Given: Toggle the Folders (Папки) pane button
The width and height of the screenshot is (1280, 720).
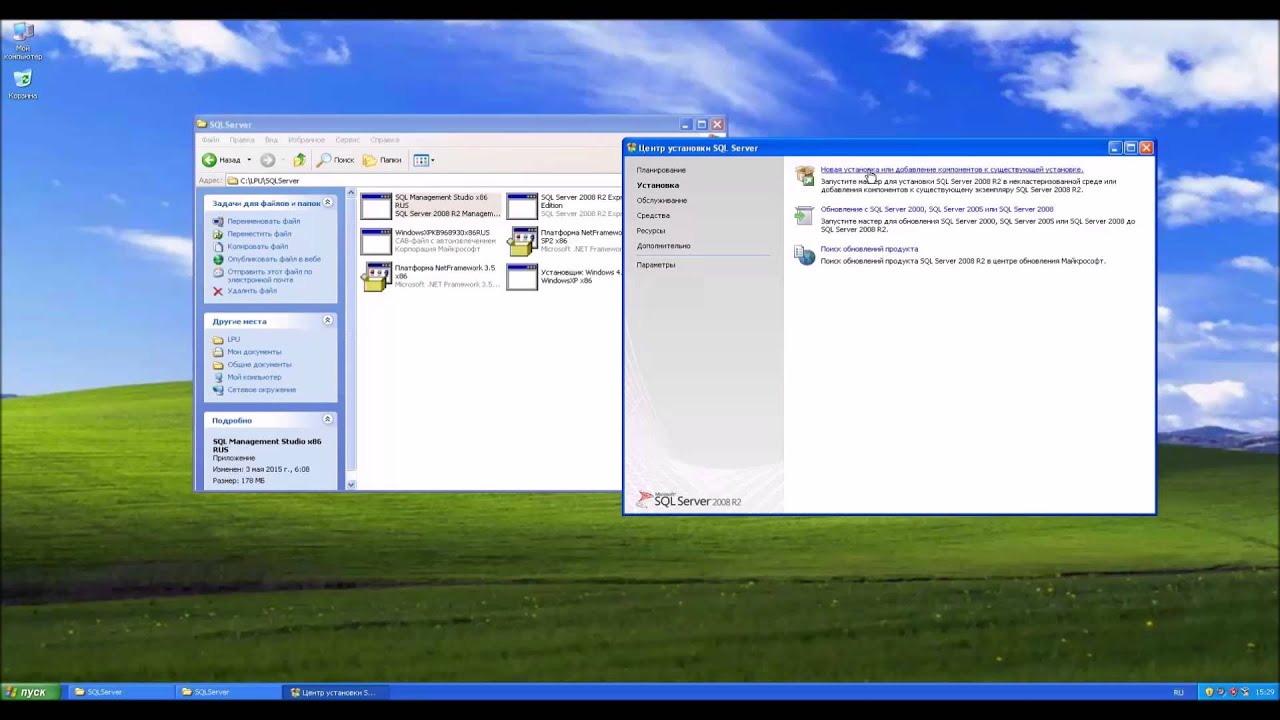Looking at the screenshot, I should click(x=382, y=160).
